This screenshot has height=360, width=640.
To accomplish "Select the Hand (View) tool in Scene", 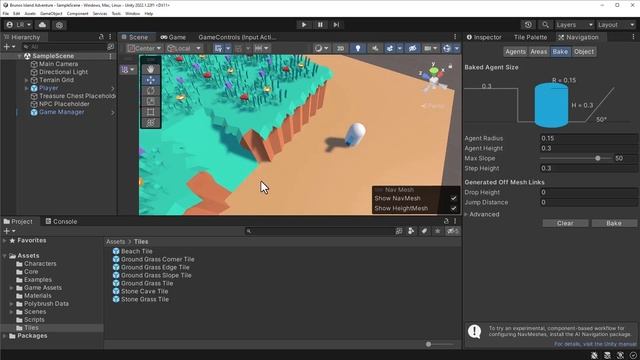I will pos(151,69).
